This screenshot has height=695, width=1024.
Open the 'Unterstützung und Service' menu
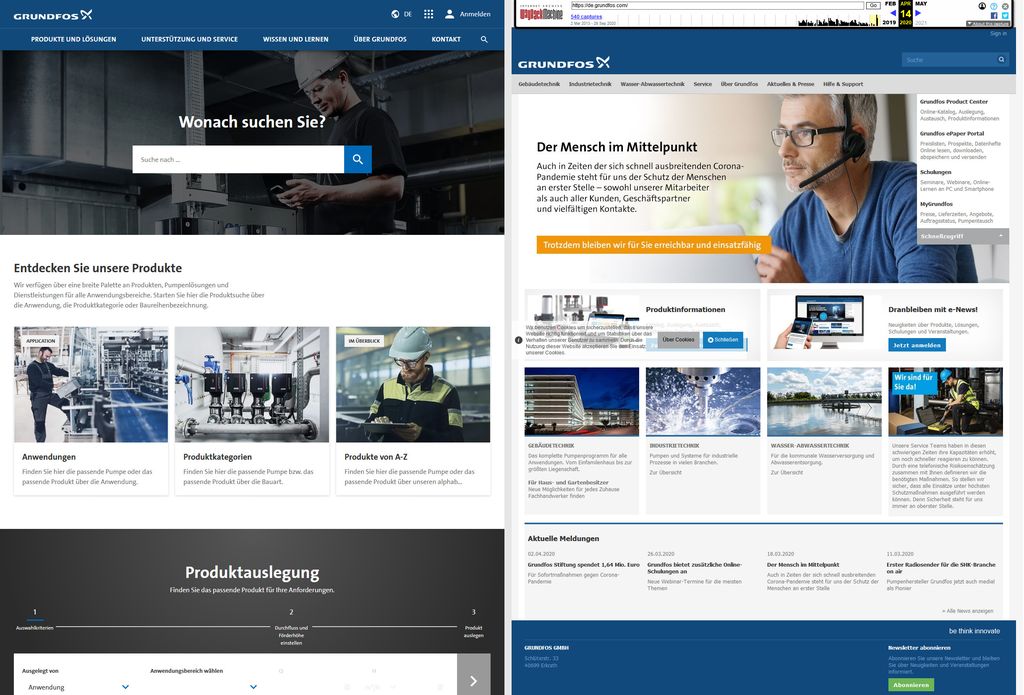189,39
